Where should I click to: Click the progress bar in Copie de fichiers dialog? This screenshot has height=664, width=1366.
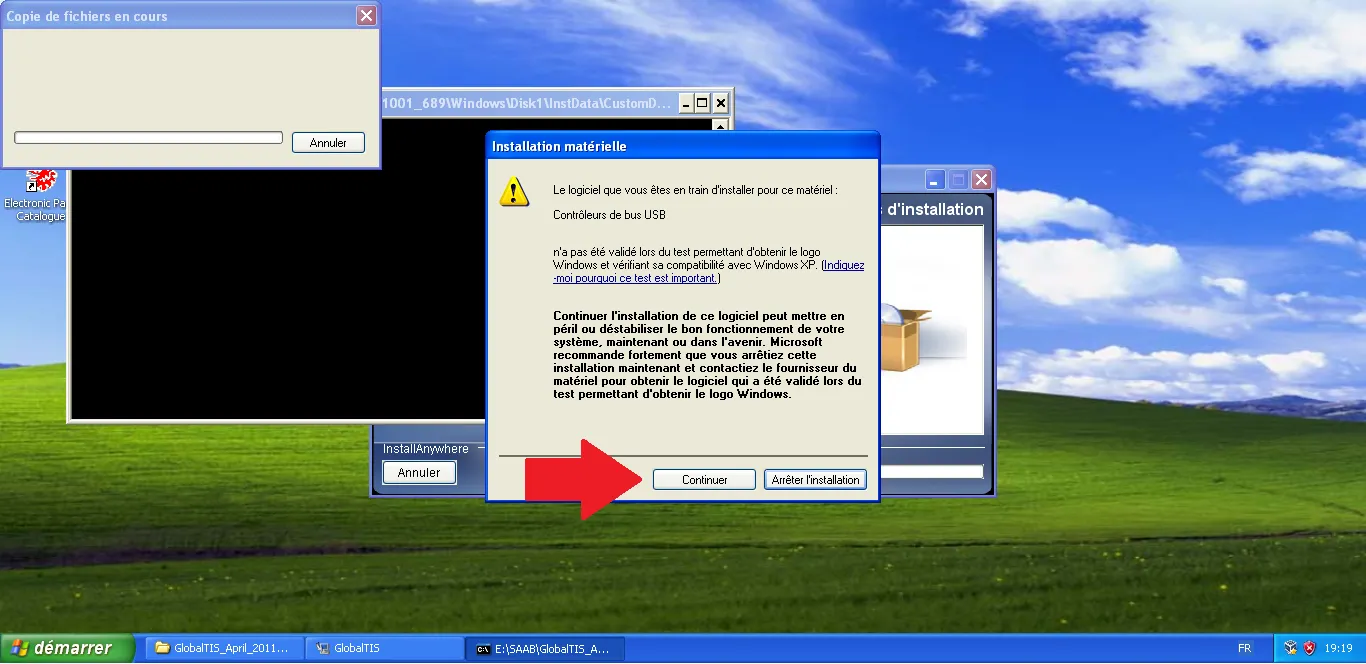147,136
